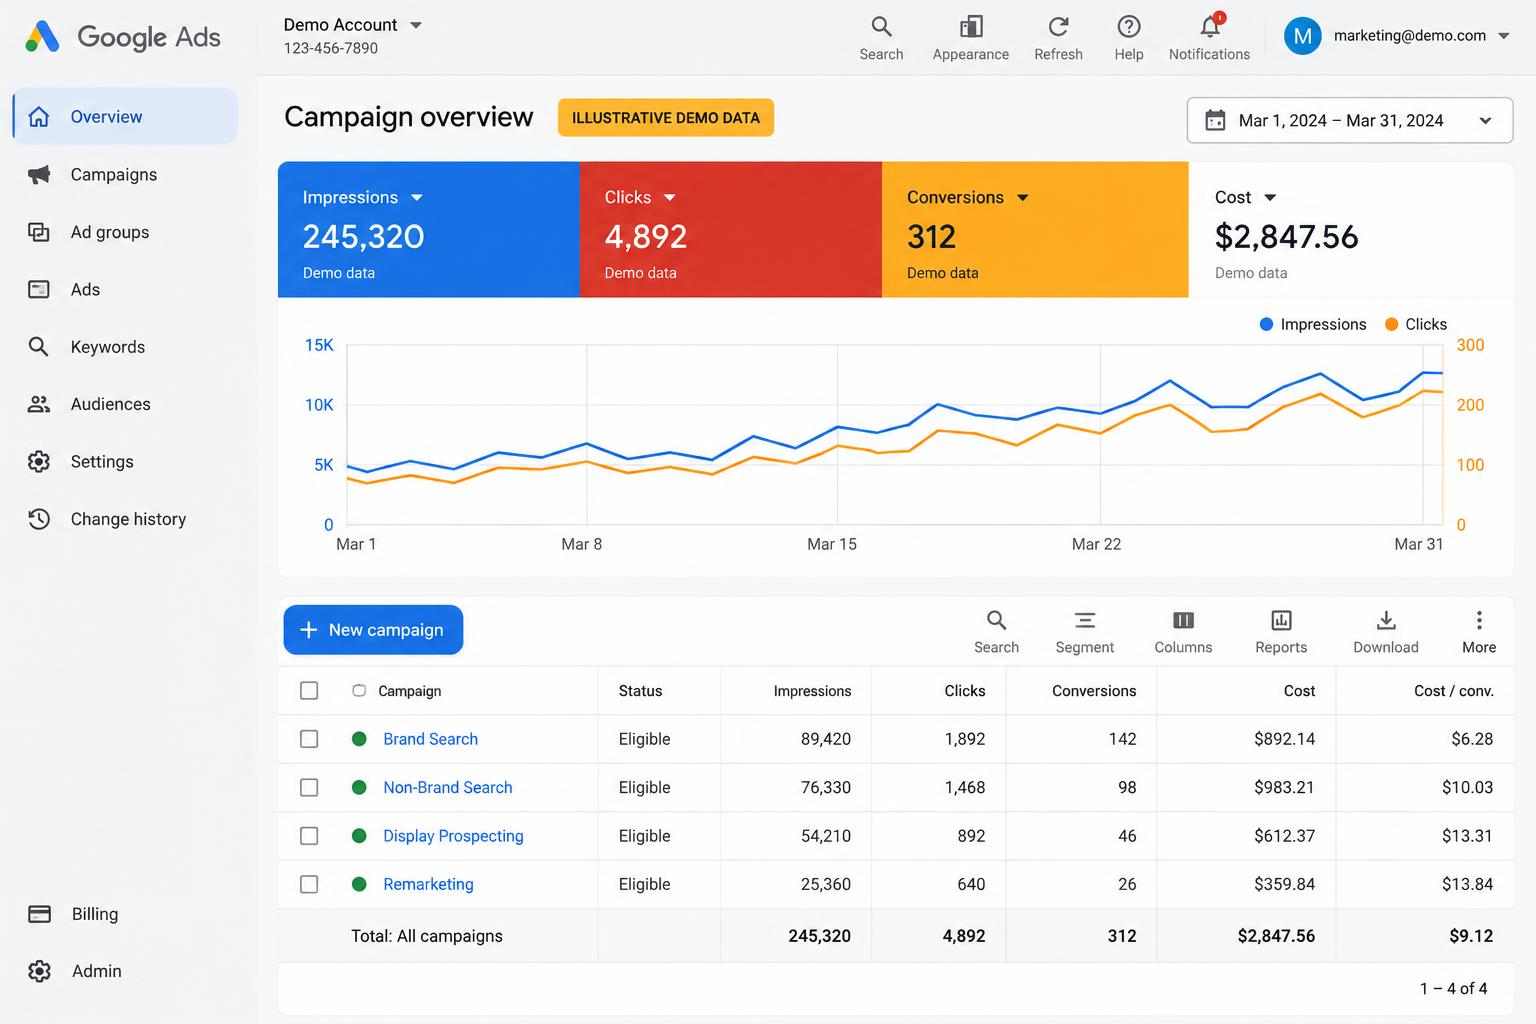Tick the select-all campaigns checkbox

coord(309,691)
